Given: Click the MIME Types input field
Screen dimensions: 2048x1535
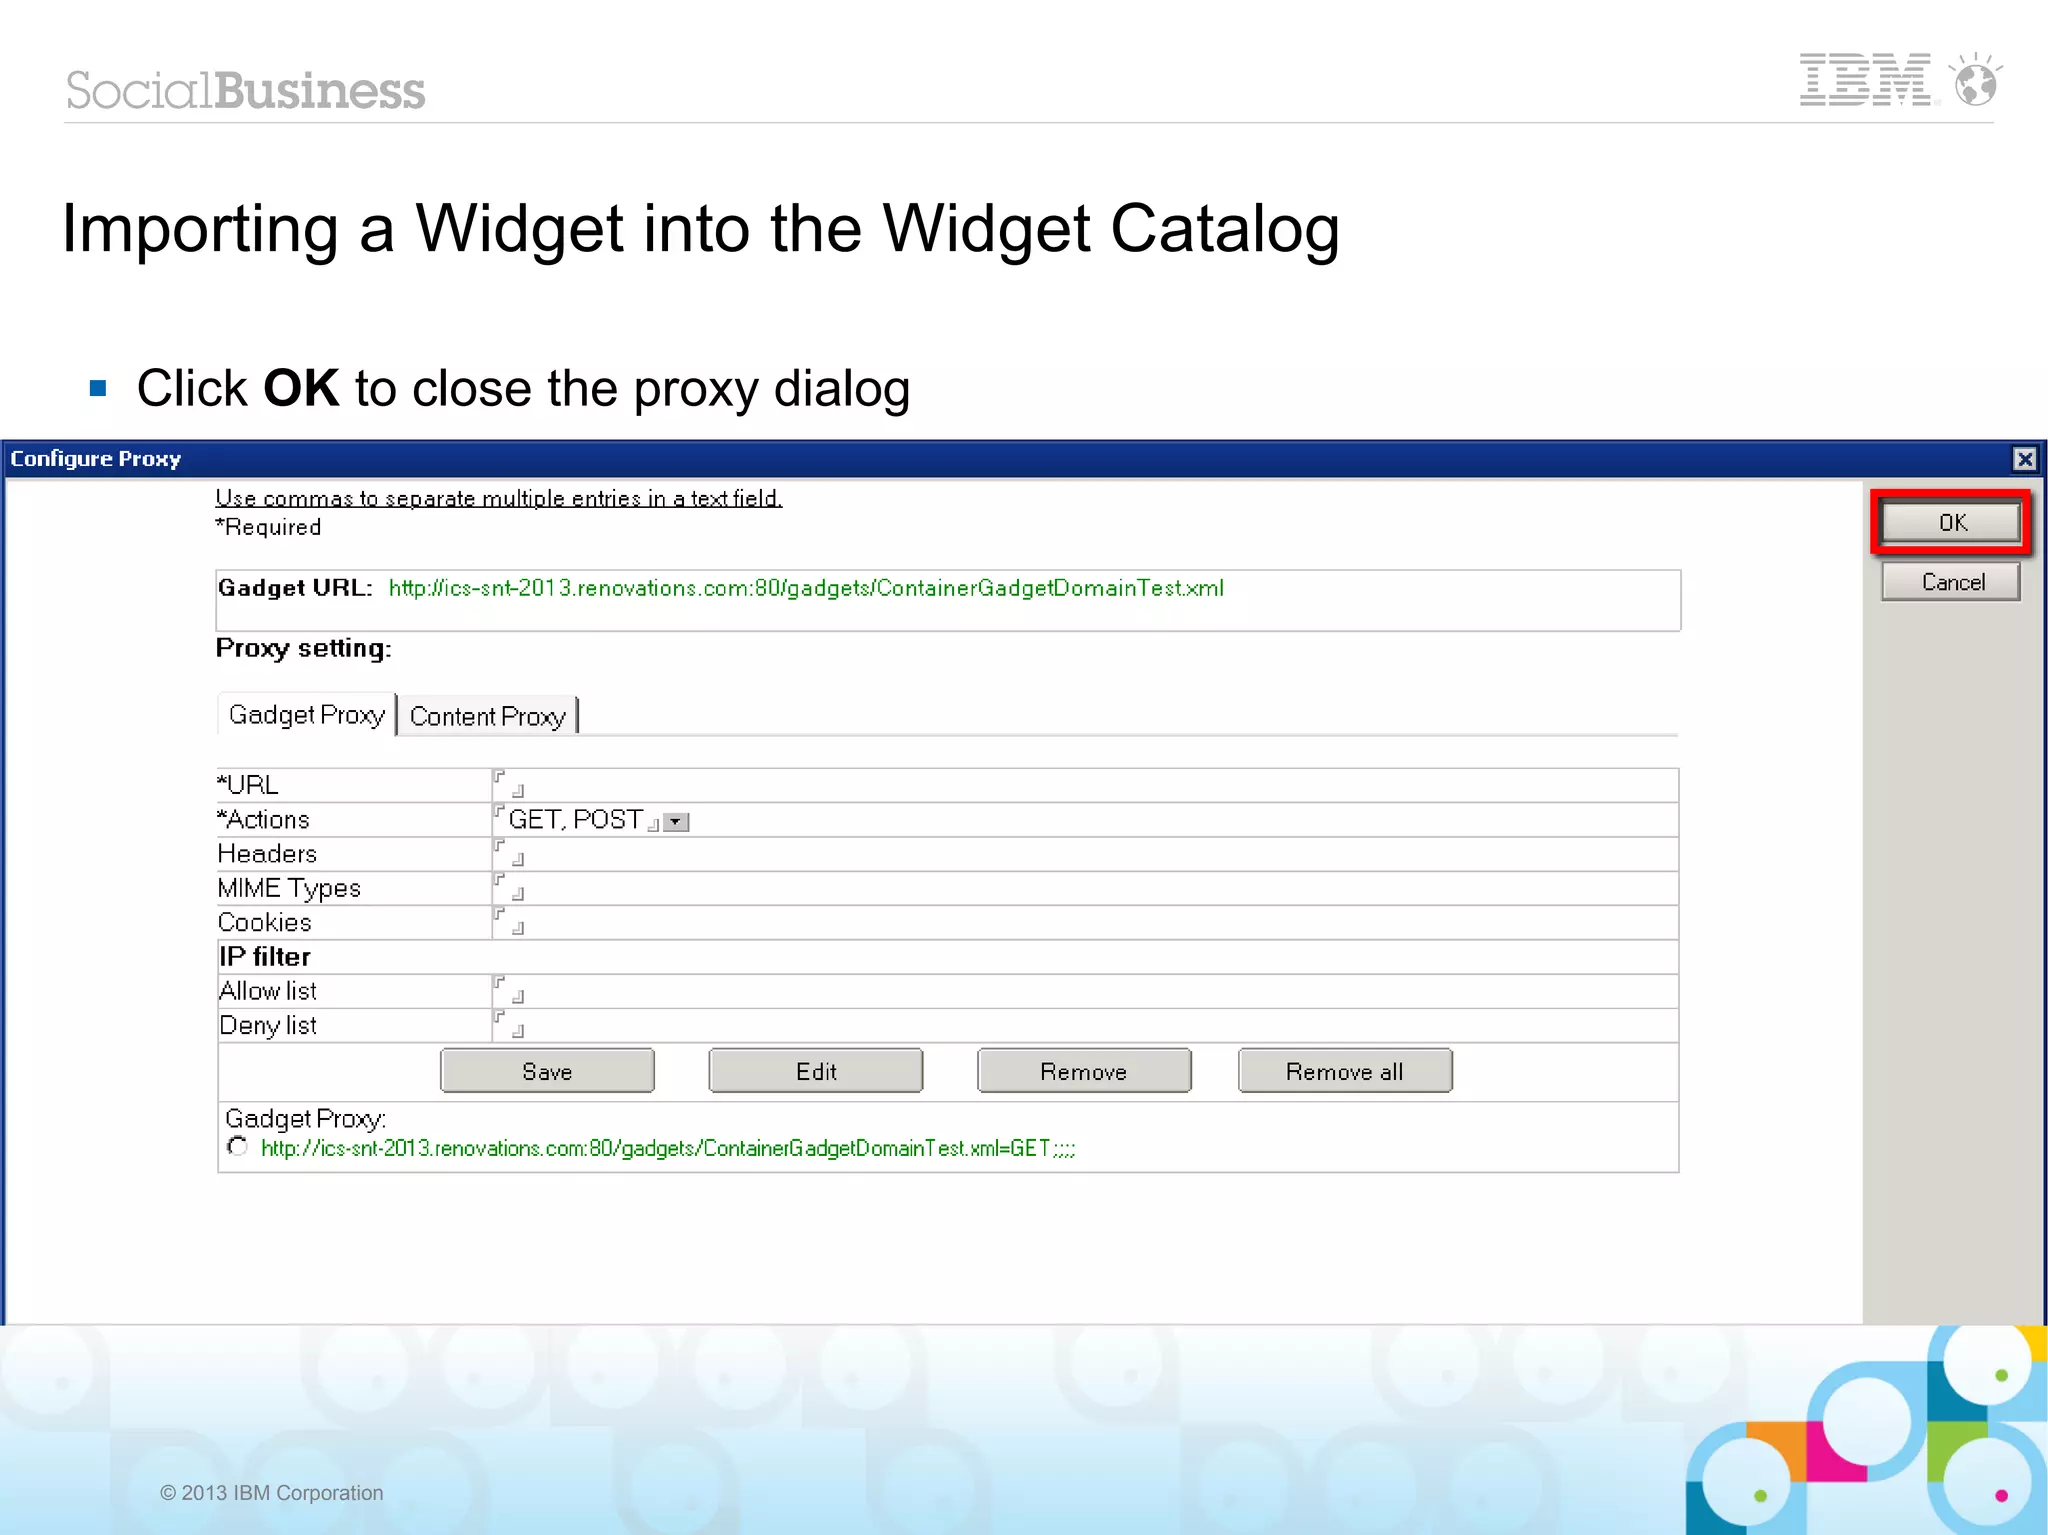Looking at the screenshot, I should [x=1085, y=888].
